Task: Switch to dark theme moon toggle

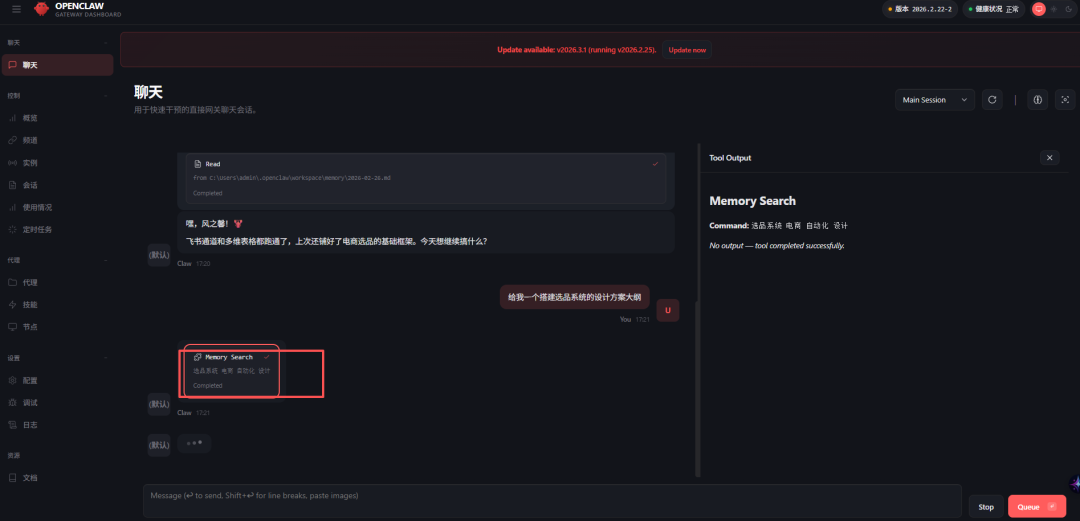Action: tap(1067, 9)
